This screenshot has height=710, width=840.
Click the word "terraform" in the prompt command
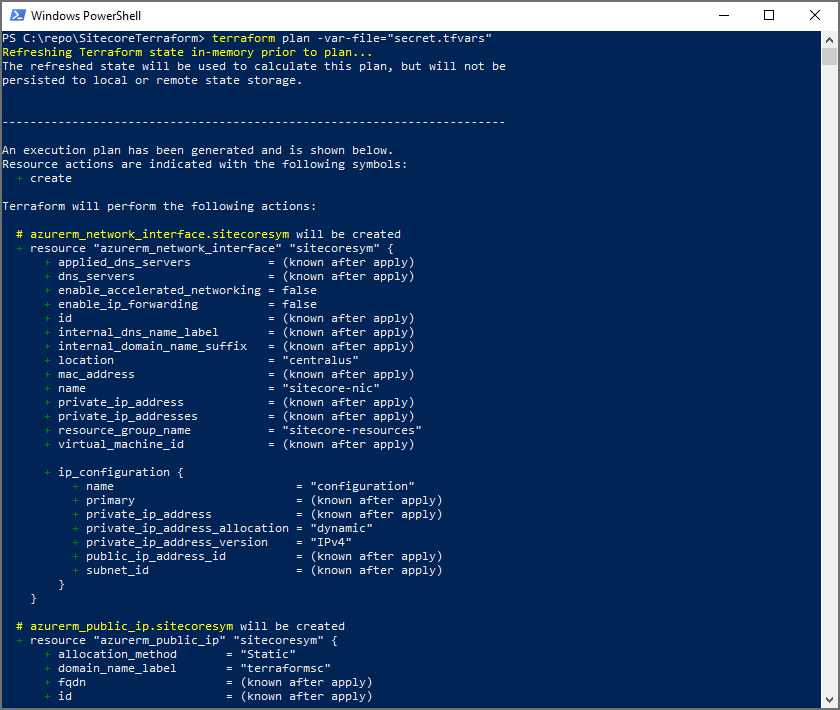pos(243,38)
